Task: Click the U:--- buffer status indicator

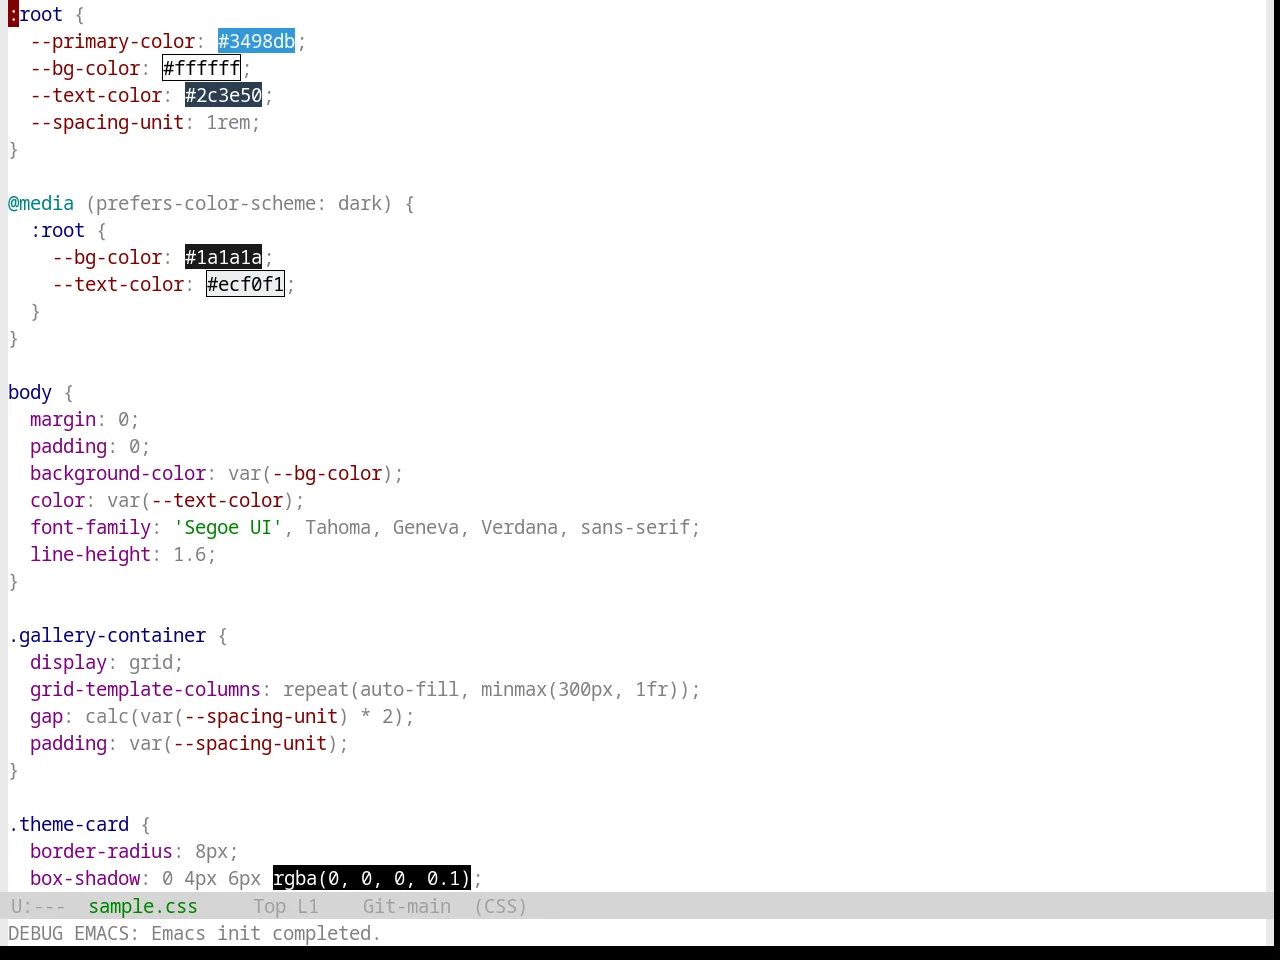Action: pos(38,906)
